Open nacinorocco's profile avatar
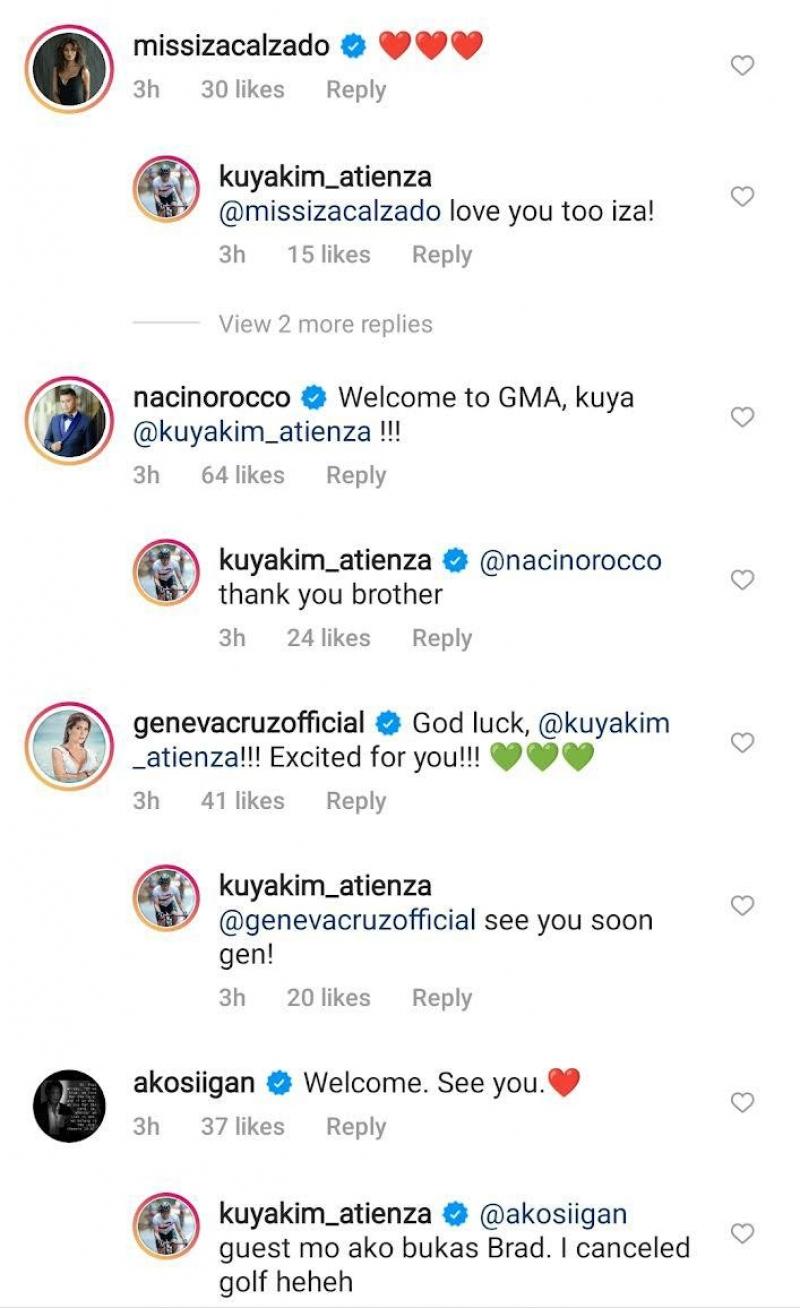The image size is (800, 1308). [70, 421]
